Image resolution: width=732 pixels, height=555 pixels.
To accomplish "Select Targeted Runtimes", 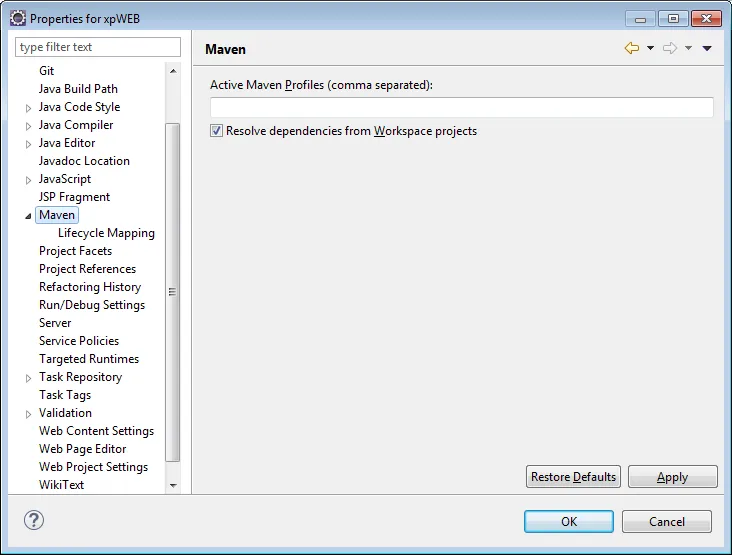I will point(89,359).
